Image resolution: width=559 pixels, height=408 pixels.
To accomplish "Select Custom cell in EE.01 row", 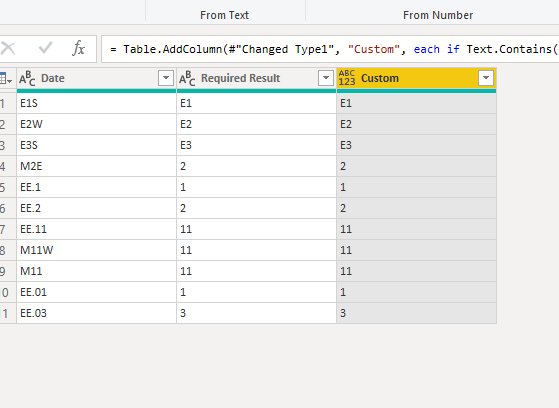I will click(416, 292).
